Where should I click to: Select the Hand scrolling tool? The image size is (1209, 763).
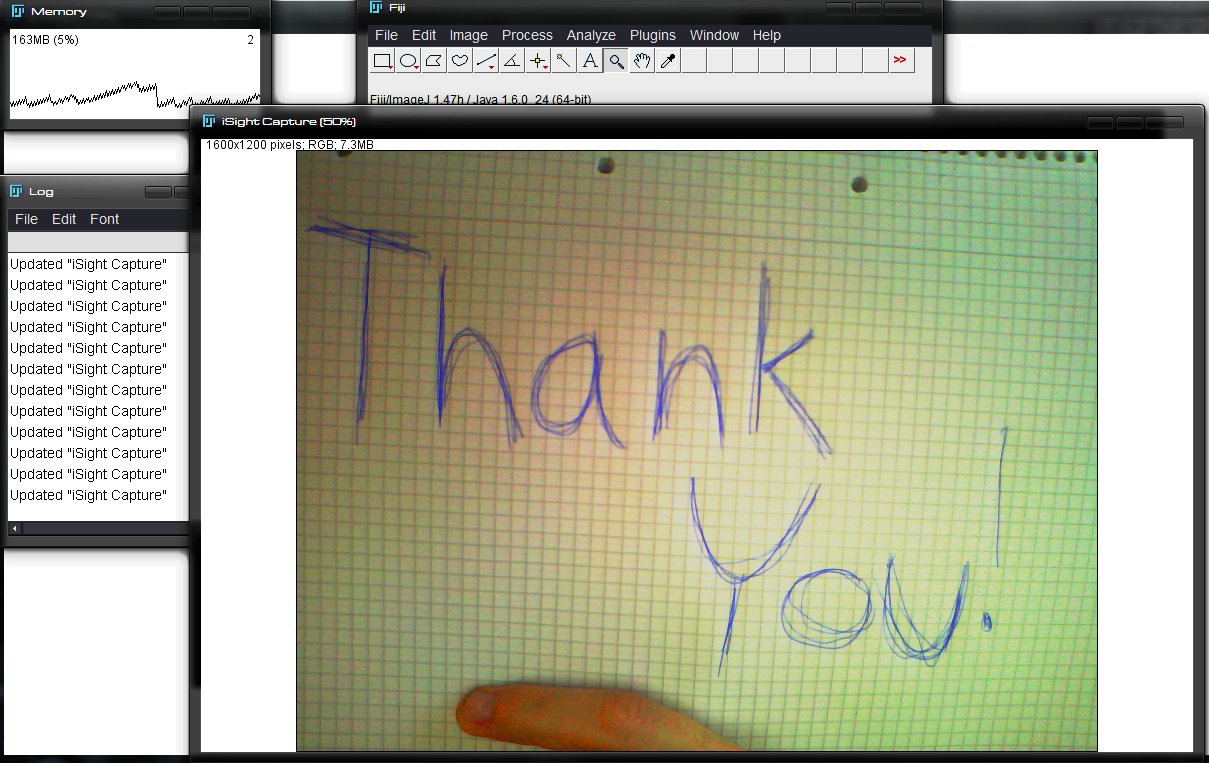click(642, 61)
